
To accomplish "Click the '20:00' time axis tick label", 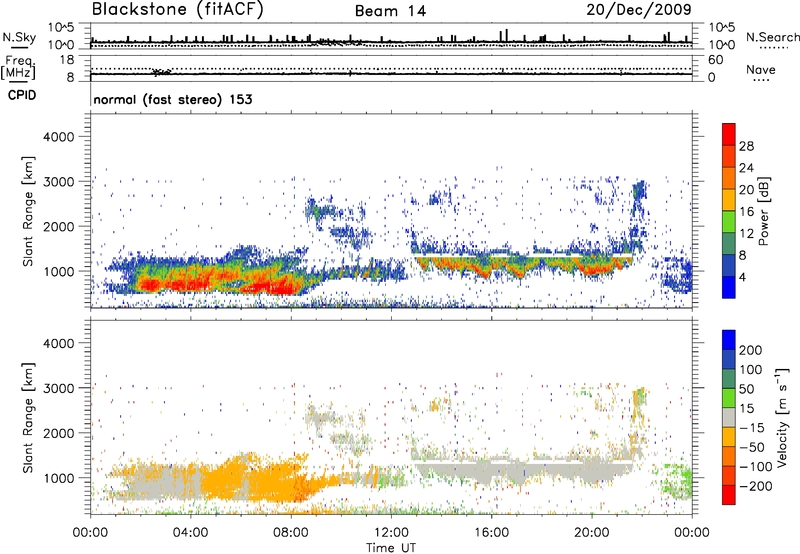I will click(x=592, y=533).
